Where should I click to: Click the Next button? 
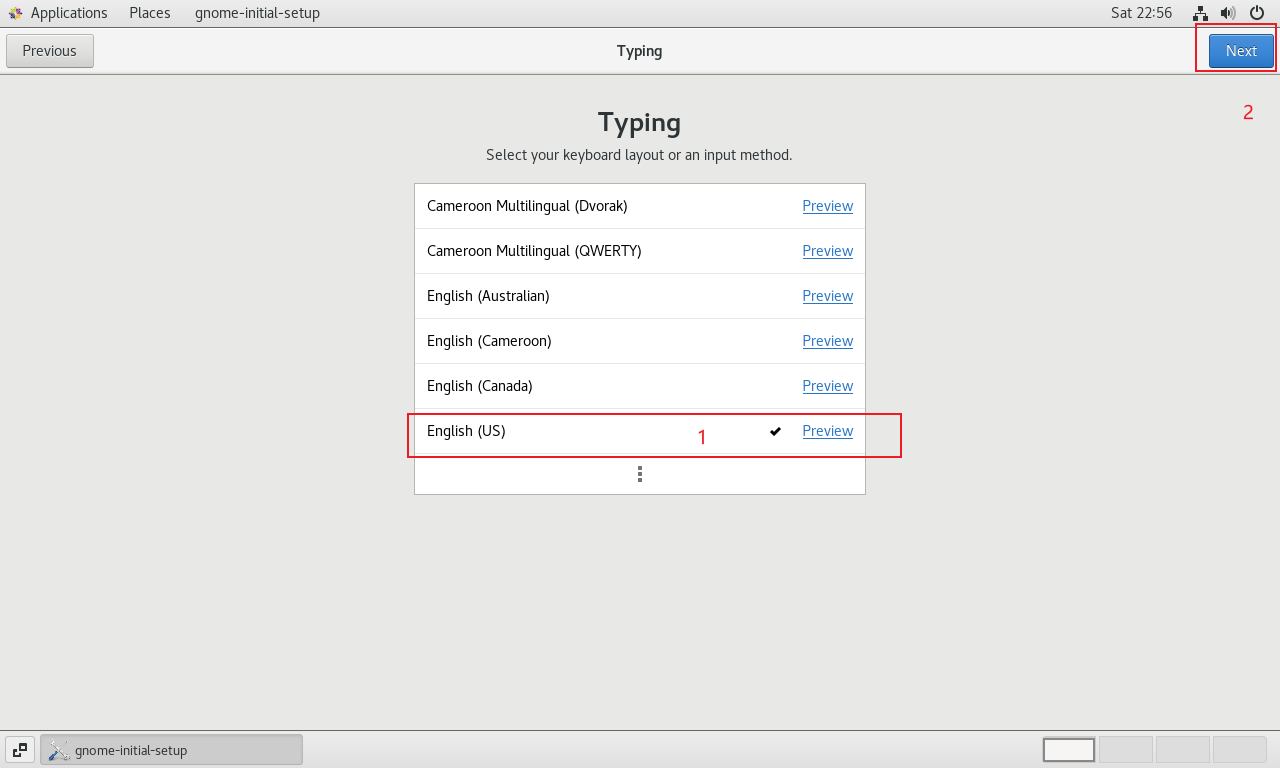1241,51
